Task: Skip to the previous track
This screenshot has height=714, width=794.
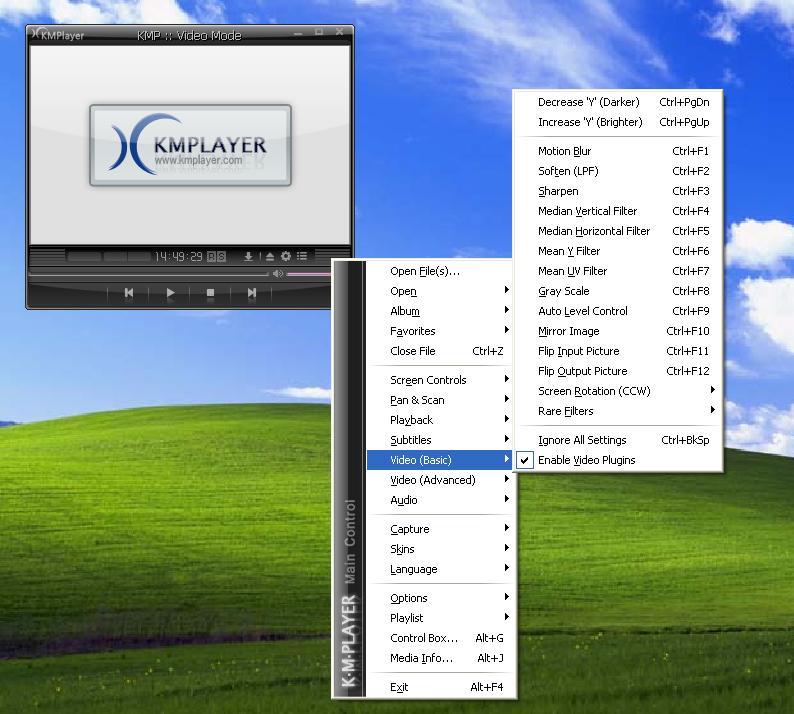Action: (x=129, y=293)
